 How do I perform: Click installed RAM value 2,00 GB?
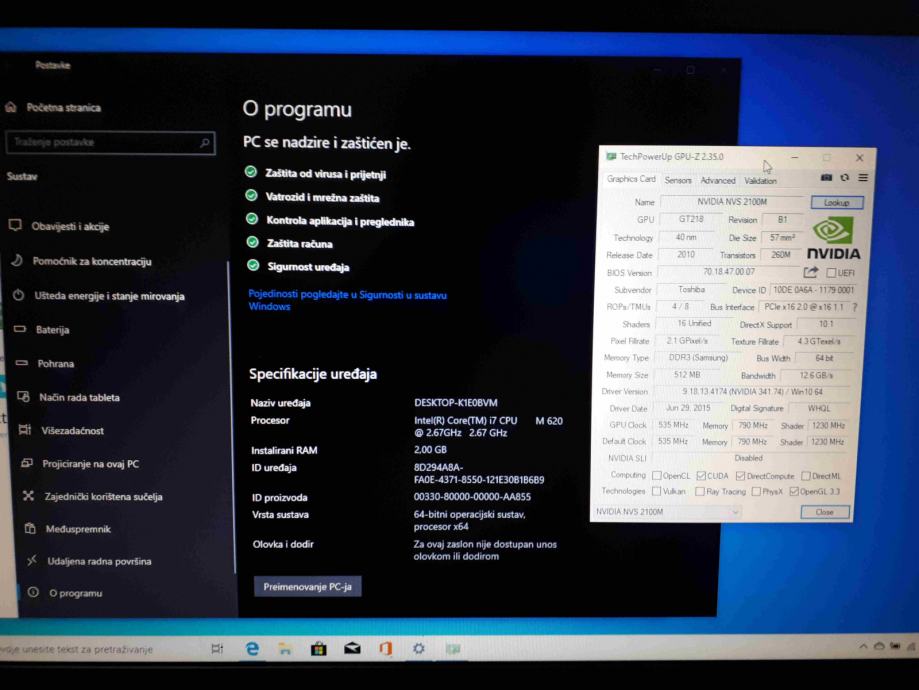coord(430,450)
